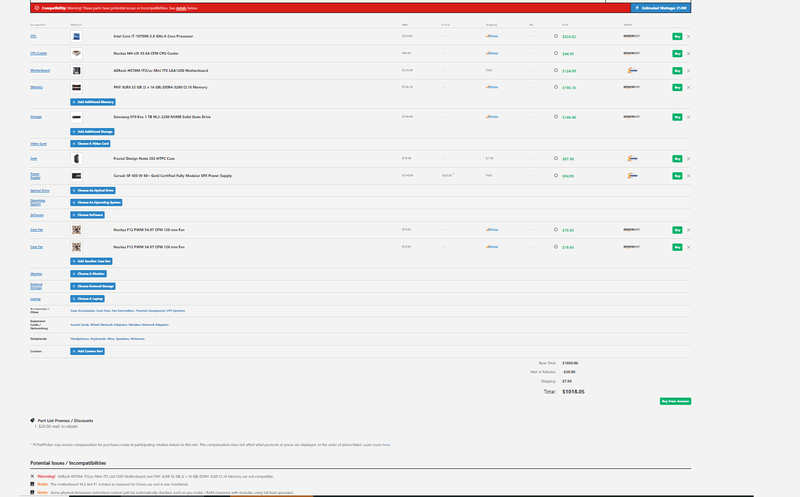Image resolution: width=800 pixels, height=497 pixels.
Task: Toggle the circle beside the $144.46 price
Action: pyautogui.click(x=556, y=117)
